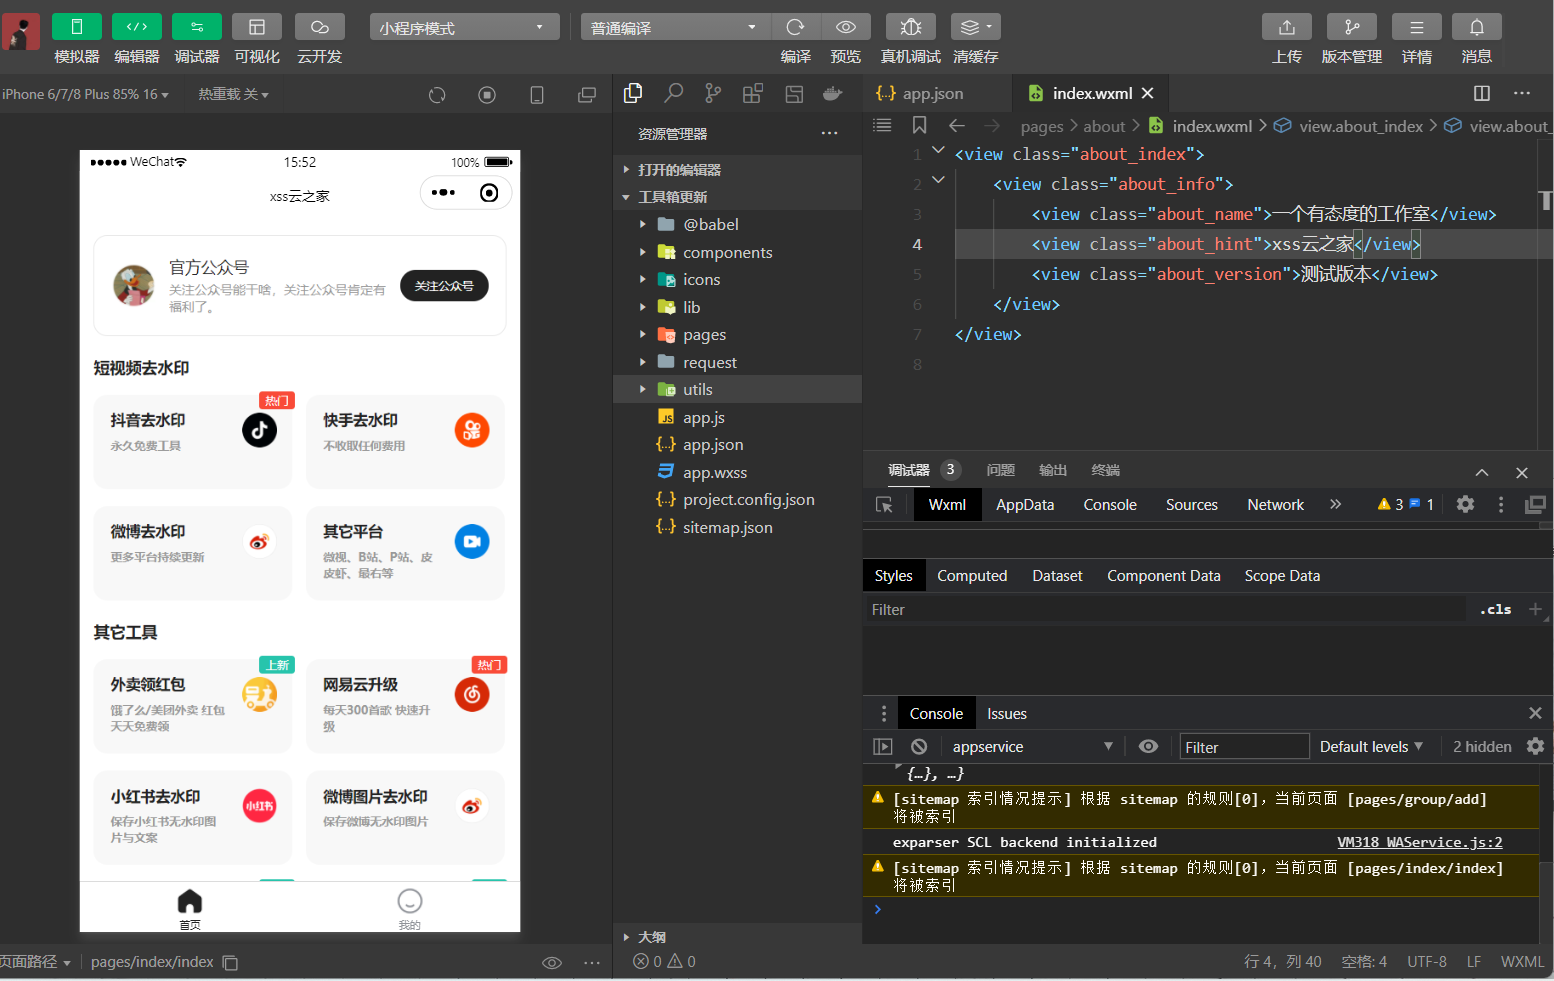Toggle the simulator panel button
This screenshot has width=1554, height=981.
(76, 27)
